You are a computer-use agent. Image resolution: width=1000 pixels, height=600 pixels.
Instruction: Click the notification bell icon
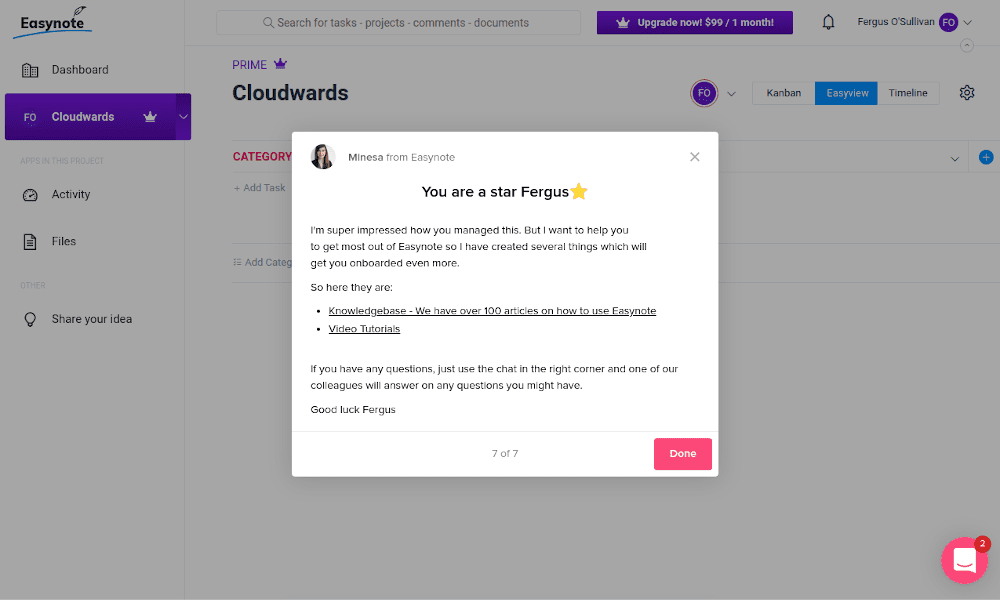[x=828, y=23]
